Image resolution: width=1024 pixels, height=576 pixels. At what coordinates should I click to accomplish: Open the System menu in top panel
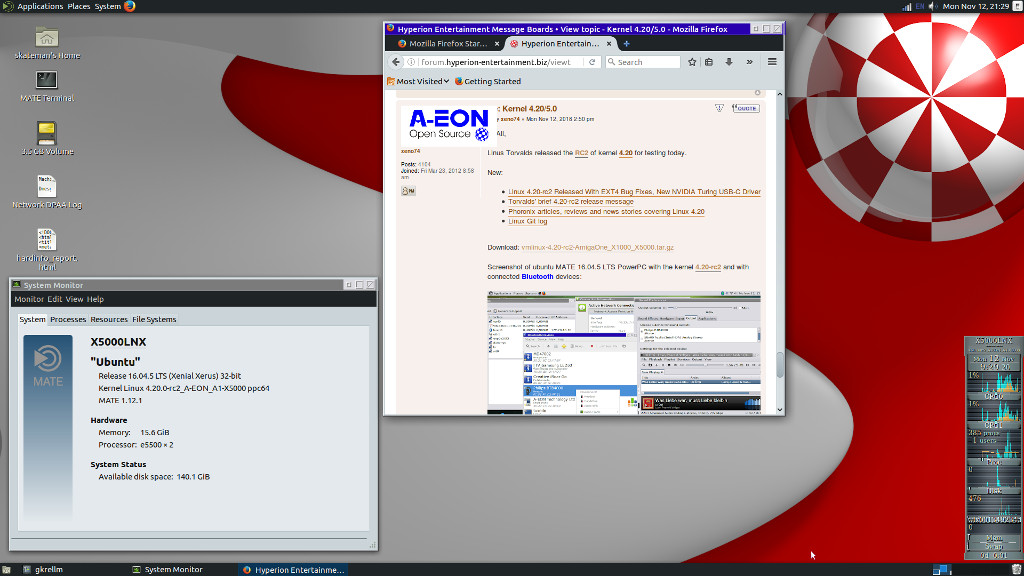point(108,6)
